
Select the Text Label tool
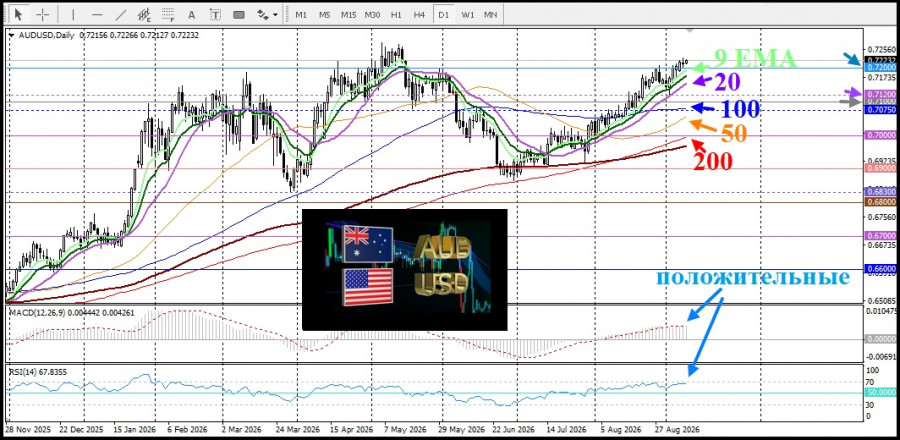[215, 14]
